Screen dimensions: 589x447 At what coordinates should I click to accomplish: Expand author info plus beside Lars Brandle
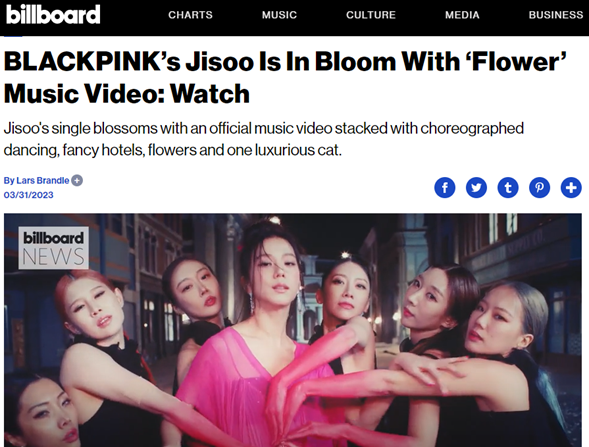tap(77, 181)
